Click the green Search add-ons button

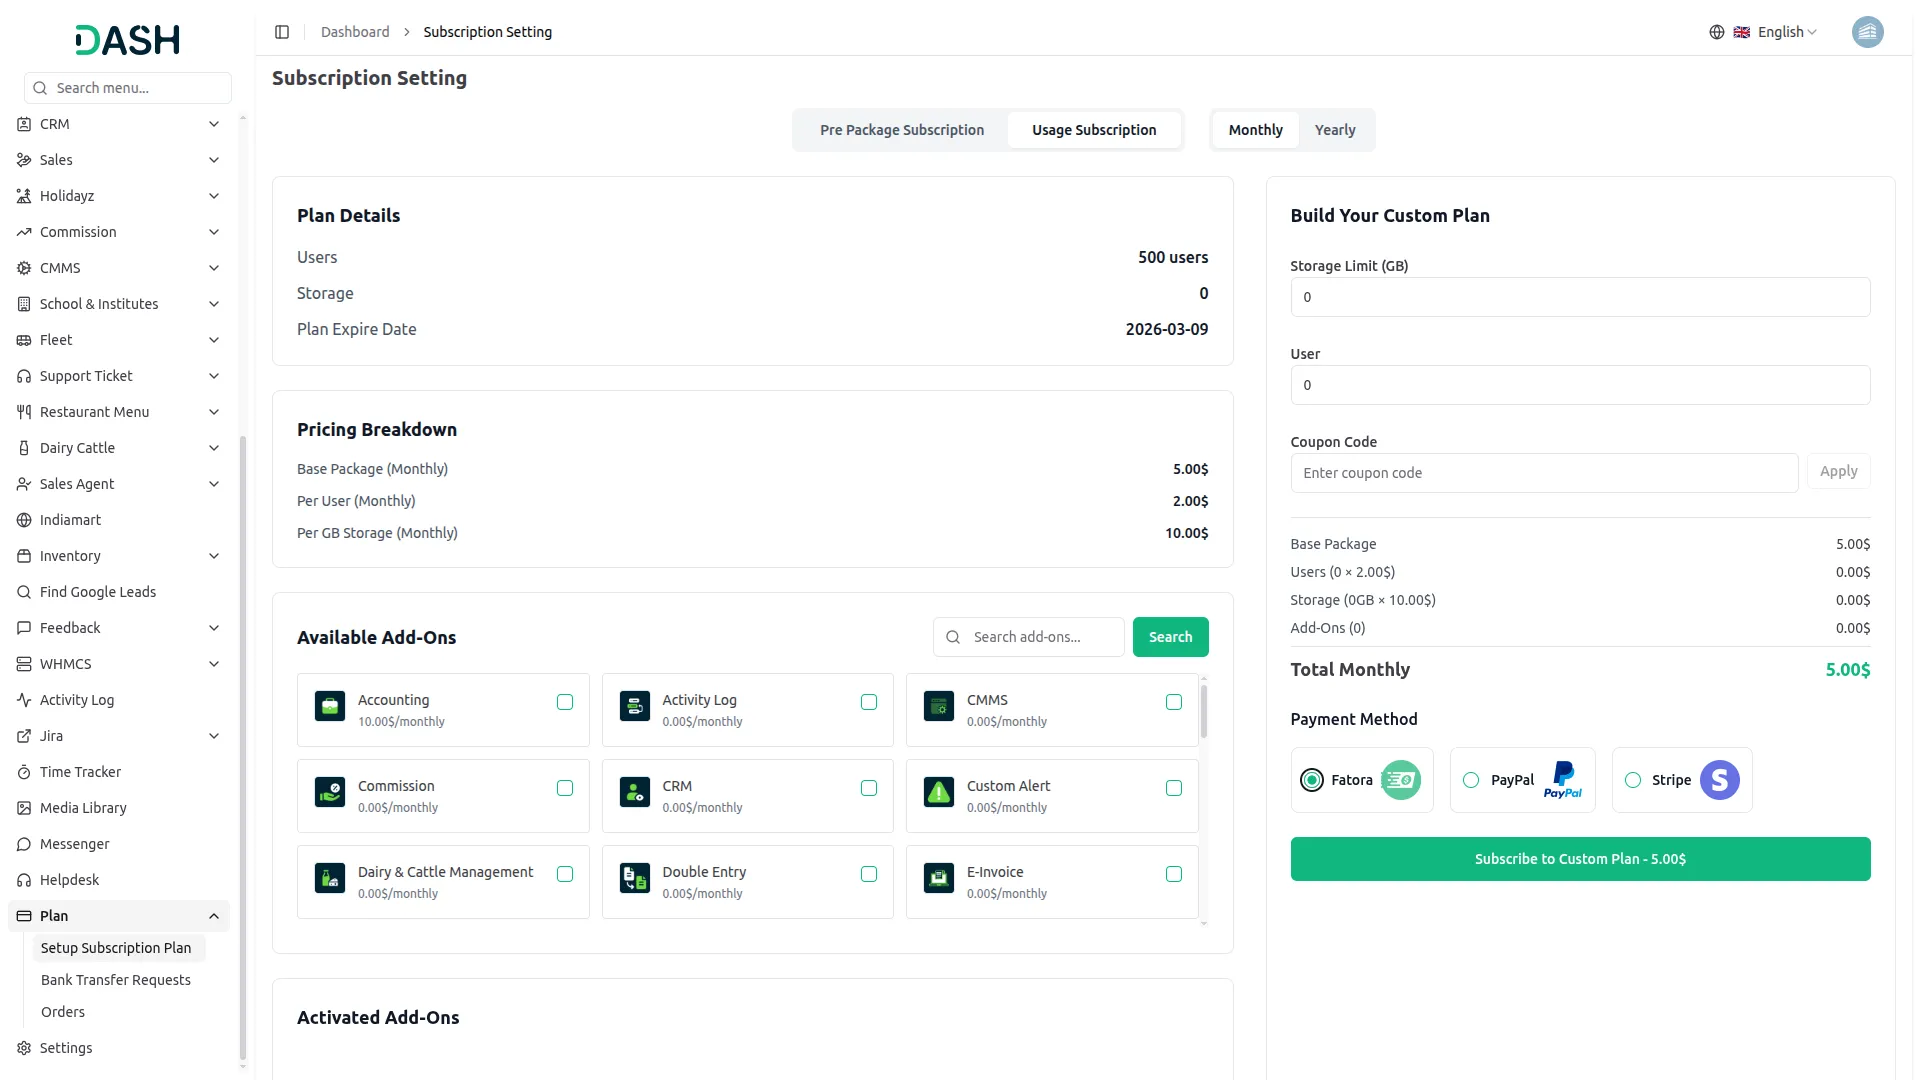(1170, 637)
